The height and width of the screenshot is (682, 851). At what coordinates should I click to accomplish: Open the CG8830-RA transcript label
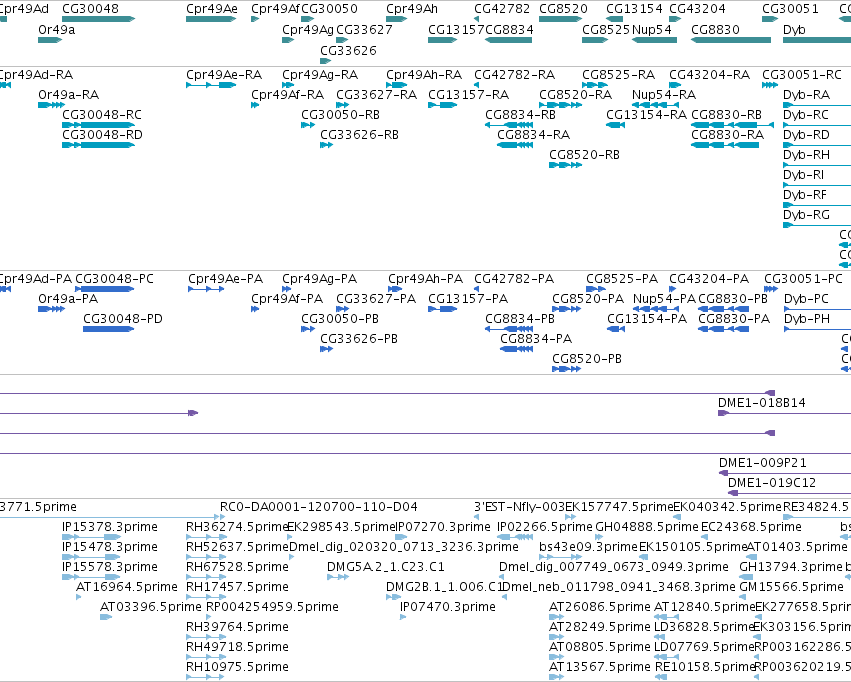click(727, 135)
